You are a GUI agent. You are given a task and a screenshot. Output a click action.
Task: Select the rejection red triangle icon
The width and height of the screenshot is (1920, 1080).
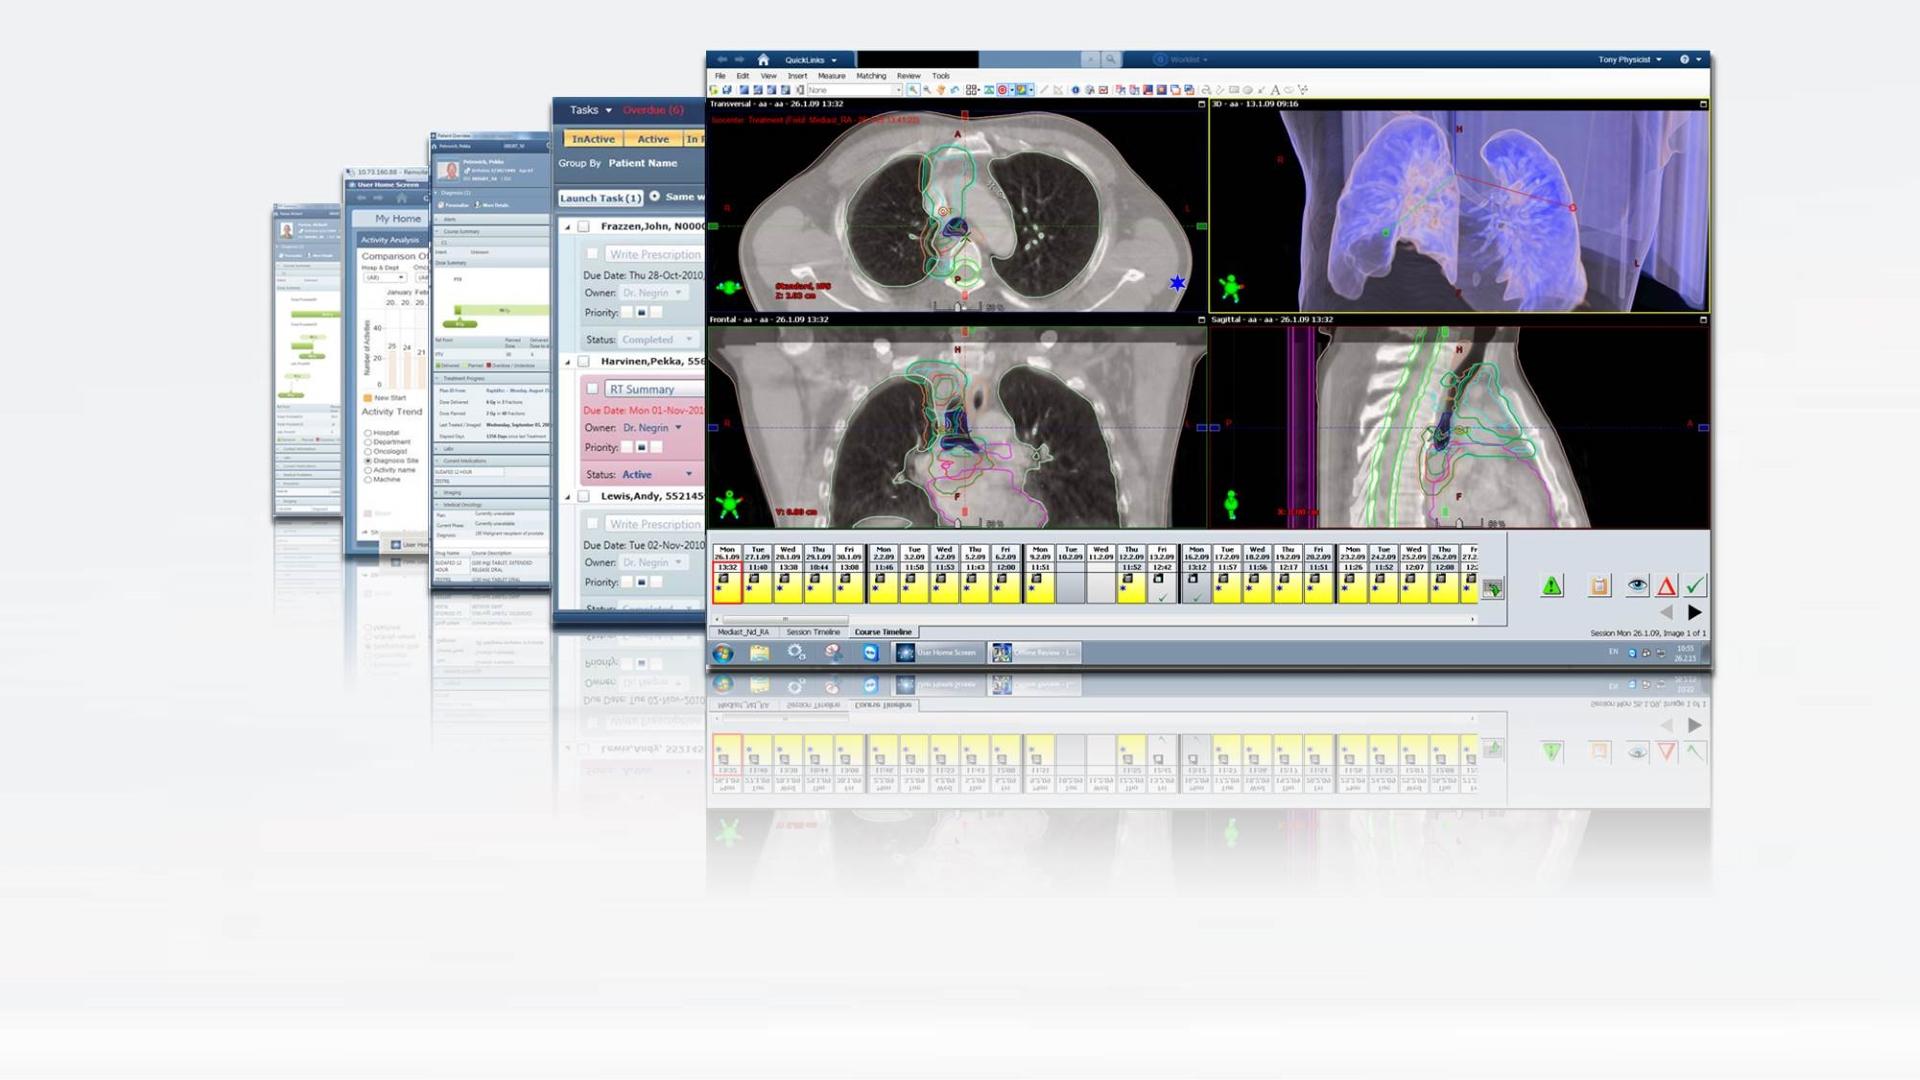1667,586
